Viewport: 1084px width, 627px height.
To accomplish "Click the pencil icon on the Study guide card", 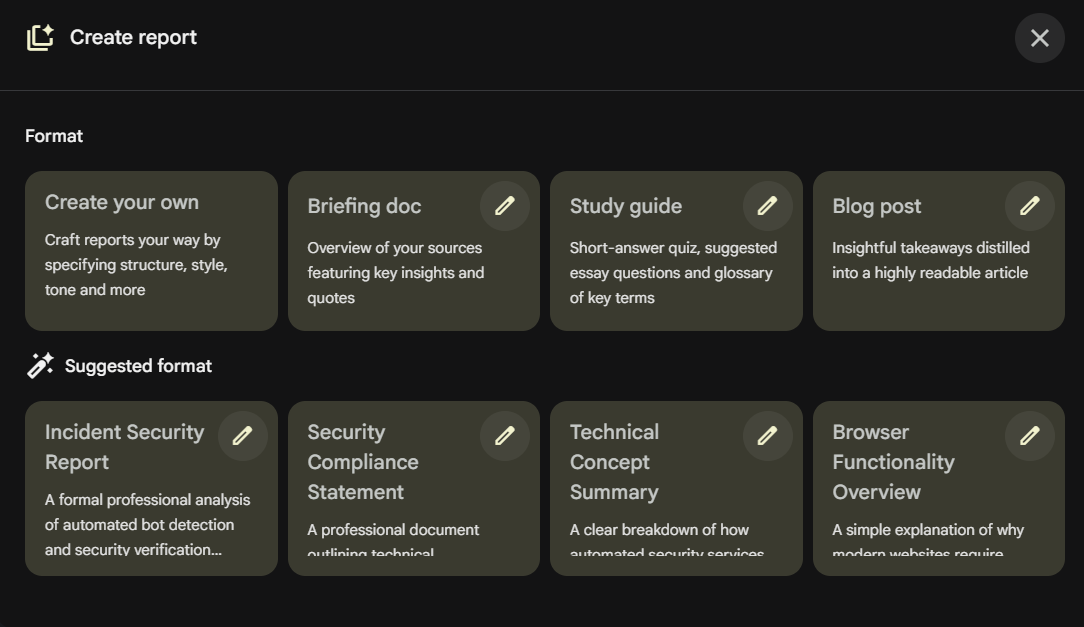I will click(x=767, y=206).
